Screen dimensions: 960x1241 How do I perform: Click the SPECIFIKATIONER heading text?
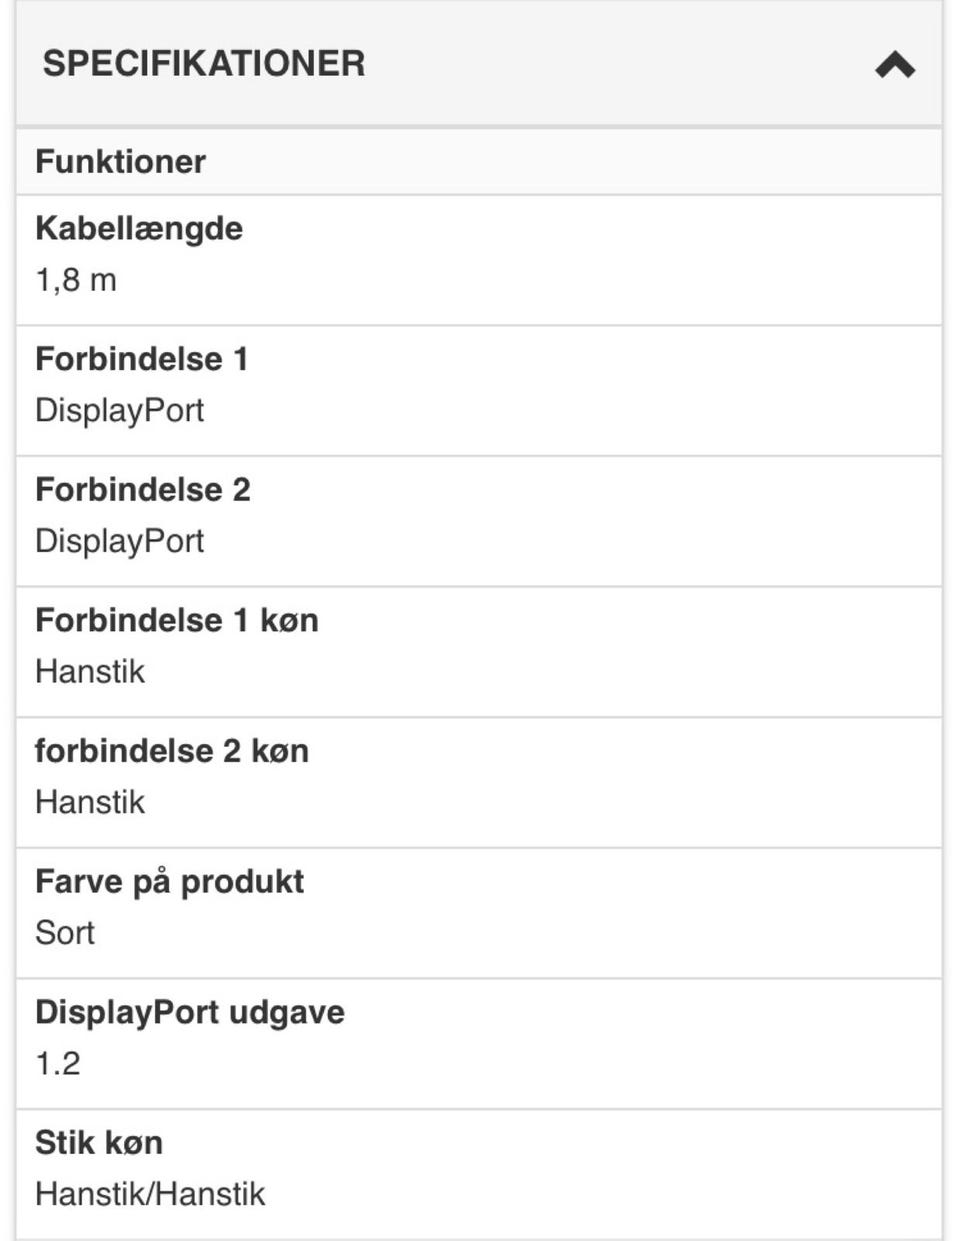pyautogui.click(x=204, y=64)
